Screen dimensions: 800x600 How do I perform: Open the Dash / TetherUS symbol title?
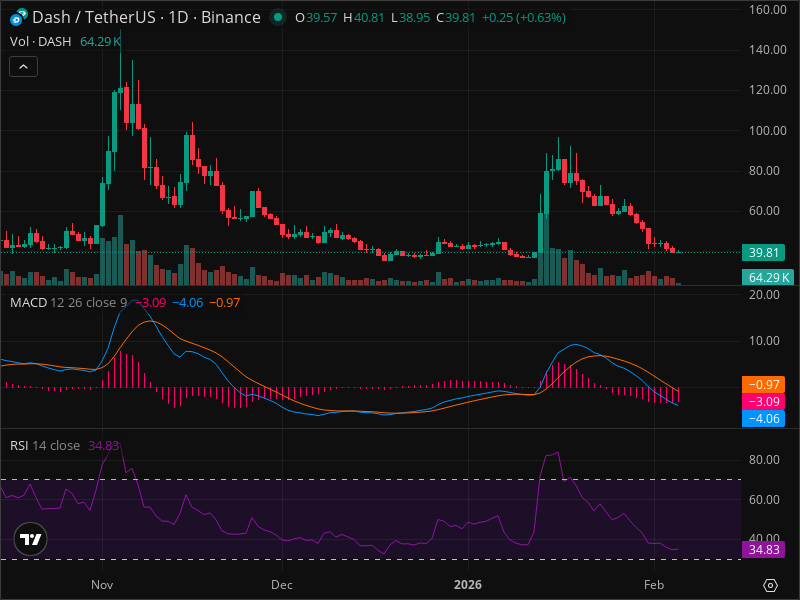tap(146, 17)
